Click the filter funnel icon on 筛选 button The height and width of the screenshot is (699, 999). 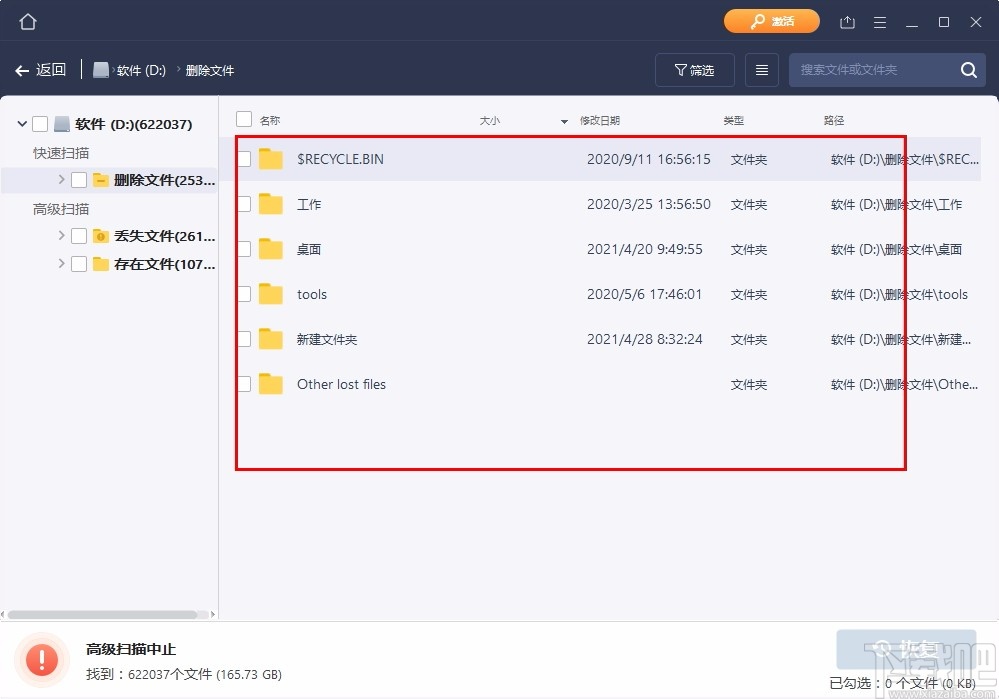click(x=679, y=70)
